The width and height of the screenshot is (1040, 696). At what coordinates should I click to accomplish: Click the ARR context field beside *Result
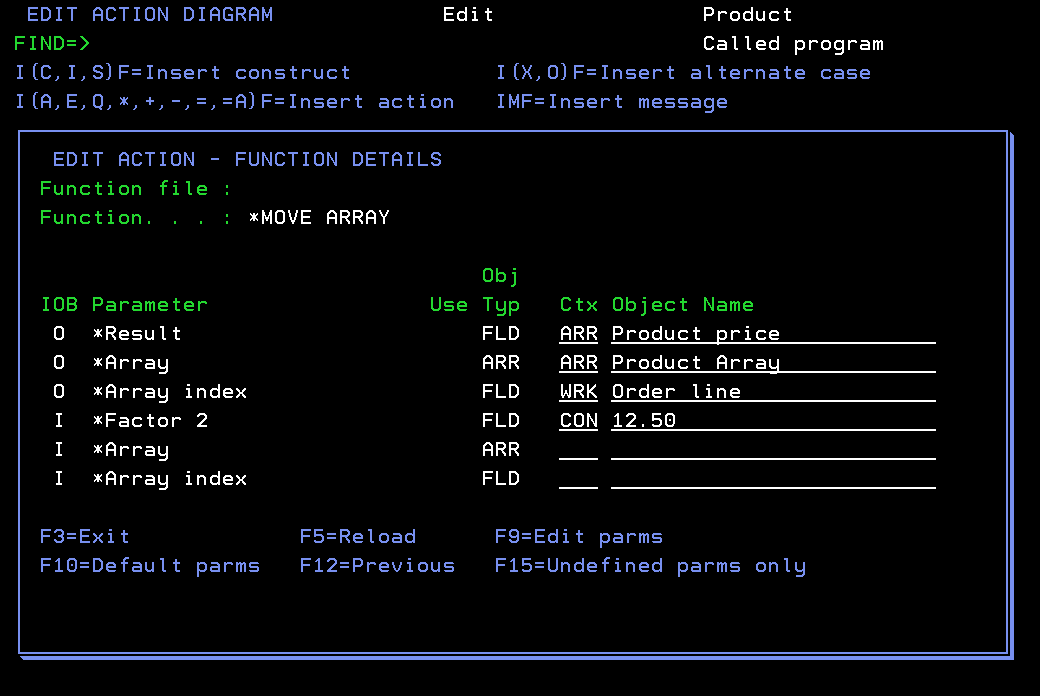coord(578,333)
